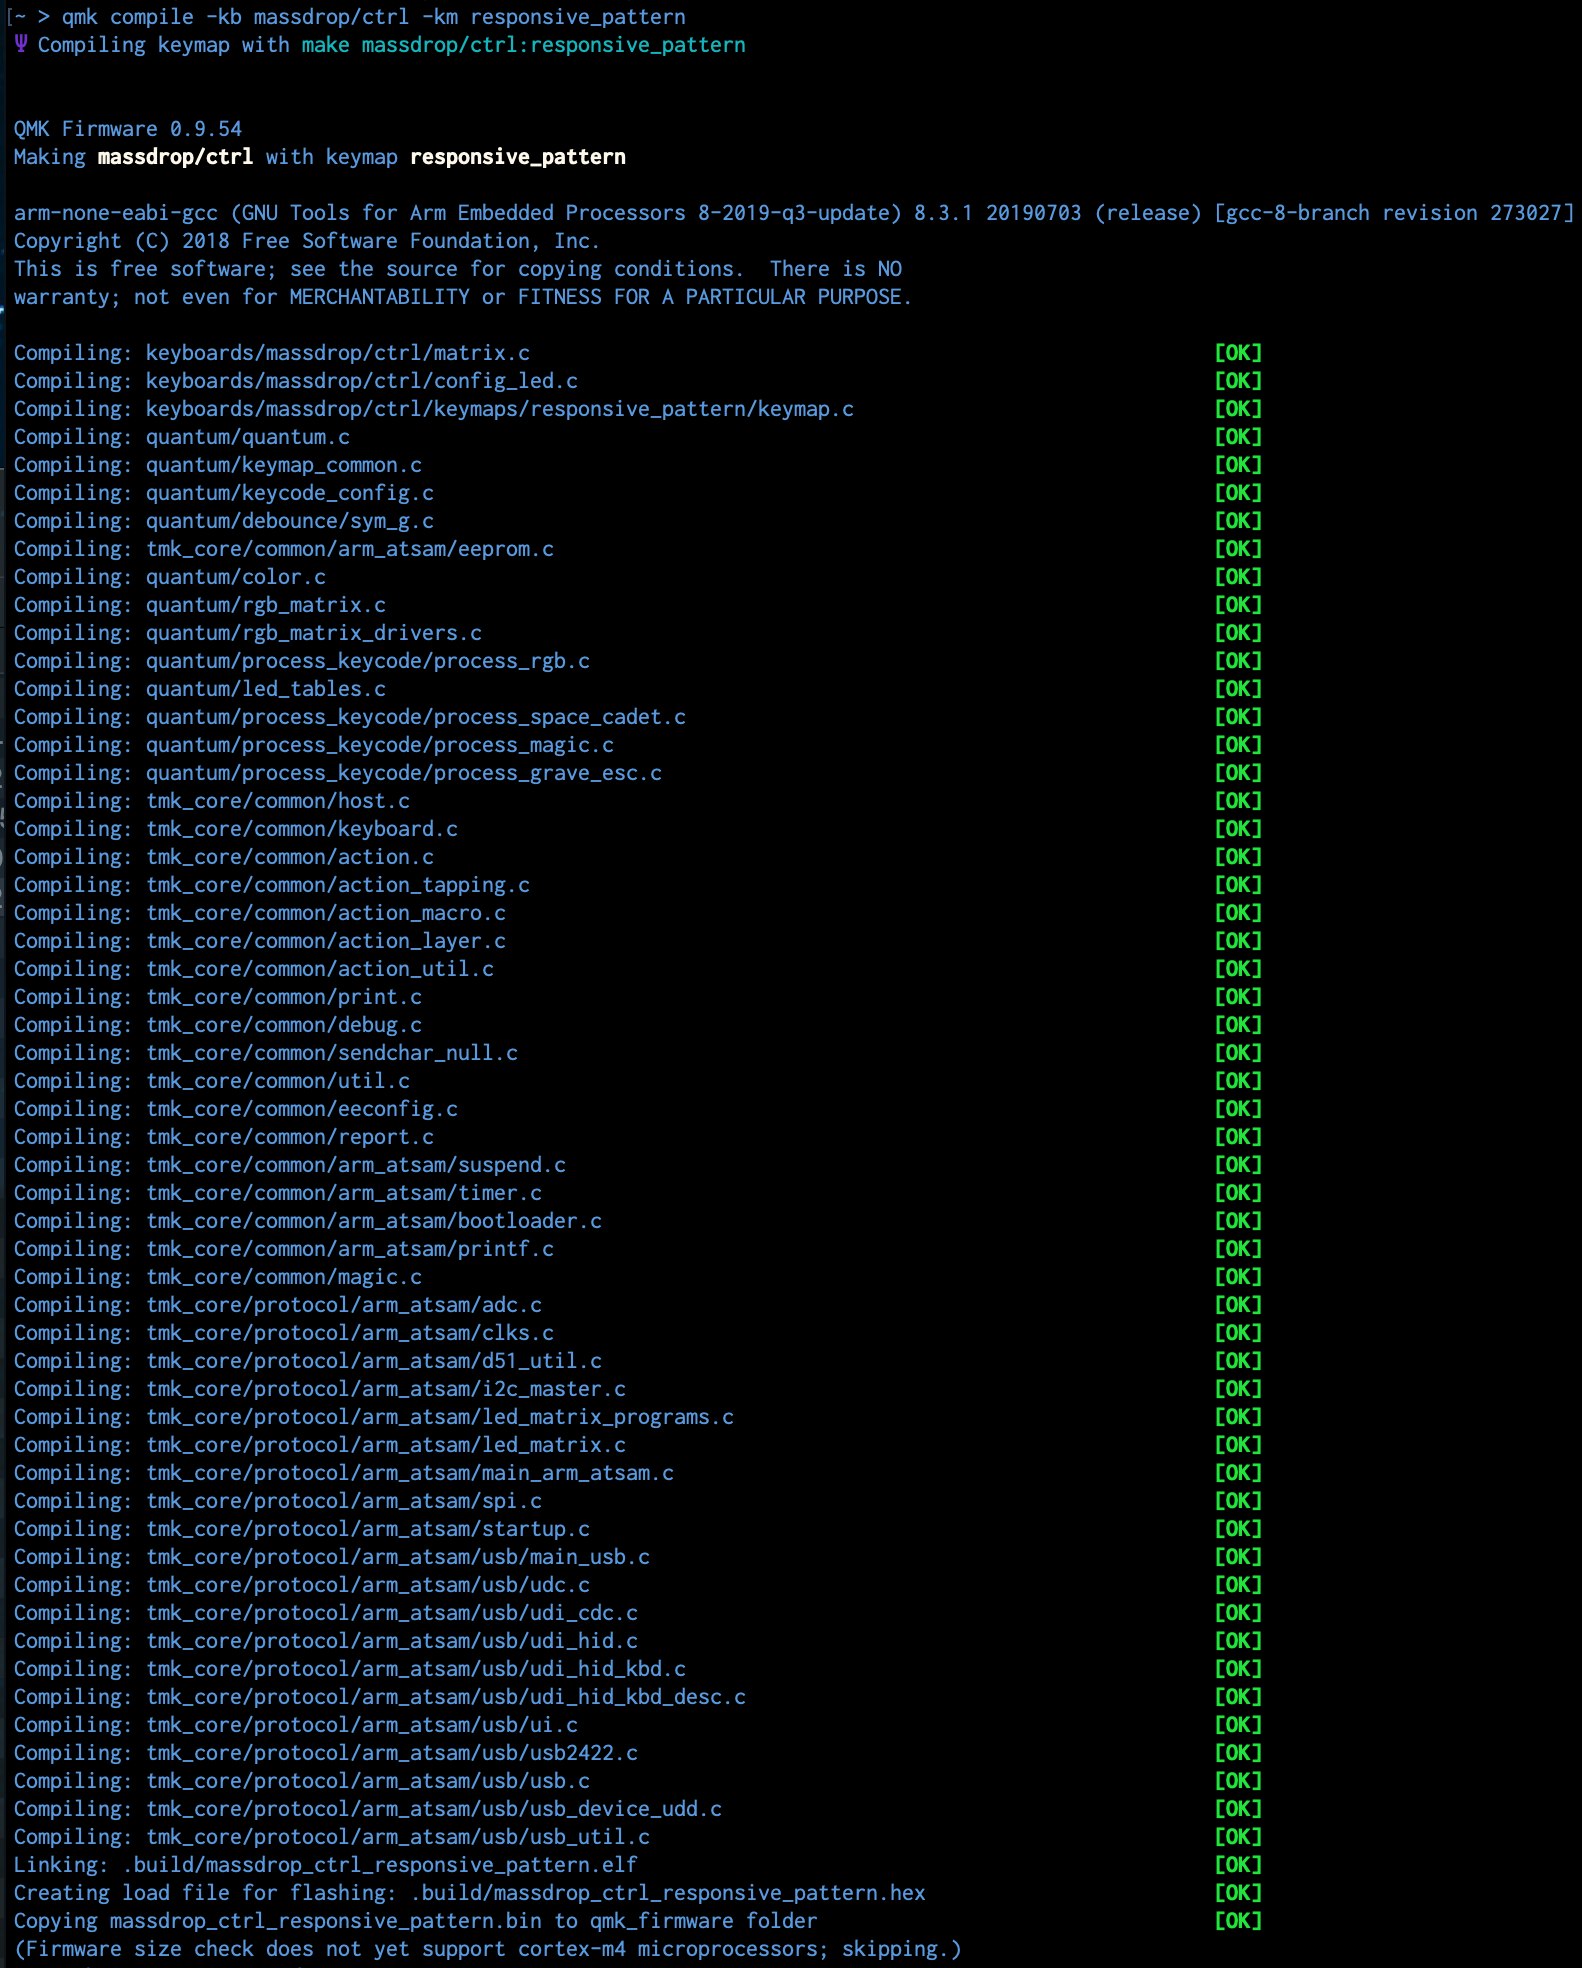Click the .build/massdrop_ctrl_responsive_pattern.hex path
This screenshot has height=1968, width=1582.
[667, 1893]
